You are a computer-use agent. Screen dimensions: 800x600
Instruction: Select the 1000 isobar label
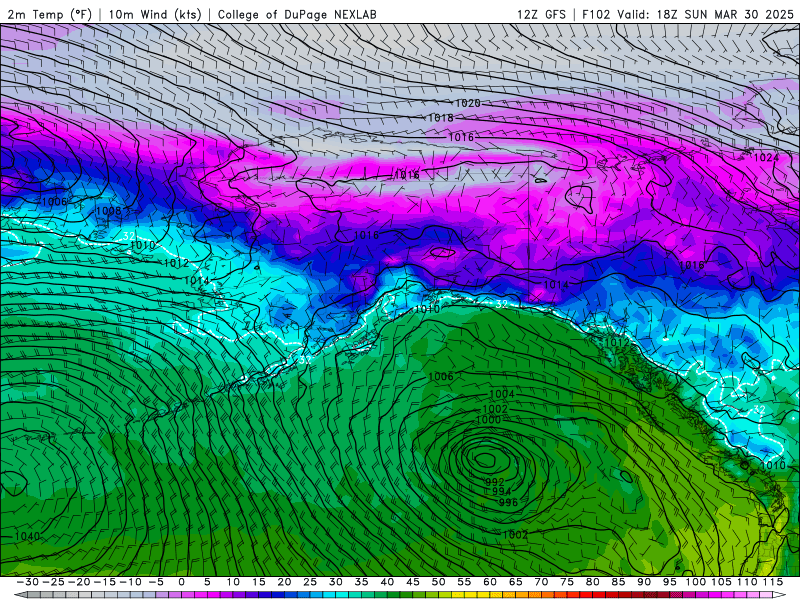point(488,420)
